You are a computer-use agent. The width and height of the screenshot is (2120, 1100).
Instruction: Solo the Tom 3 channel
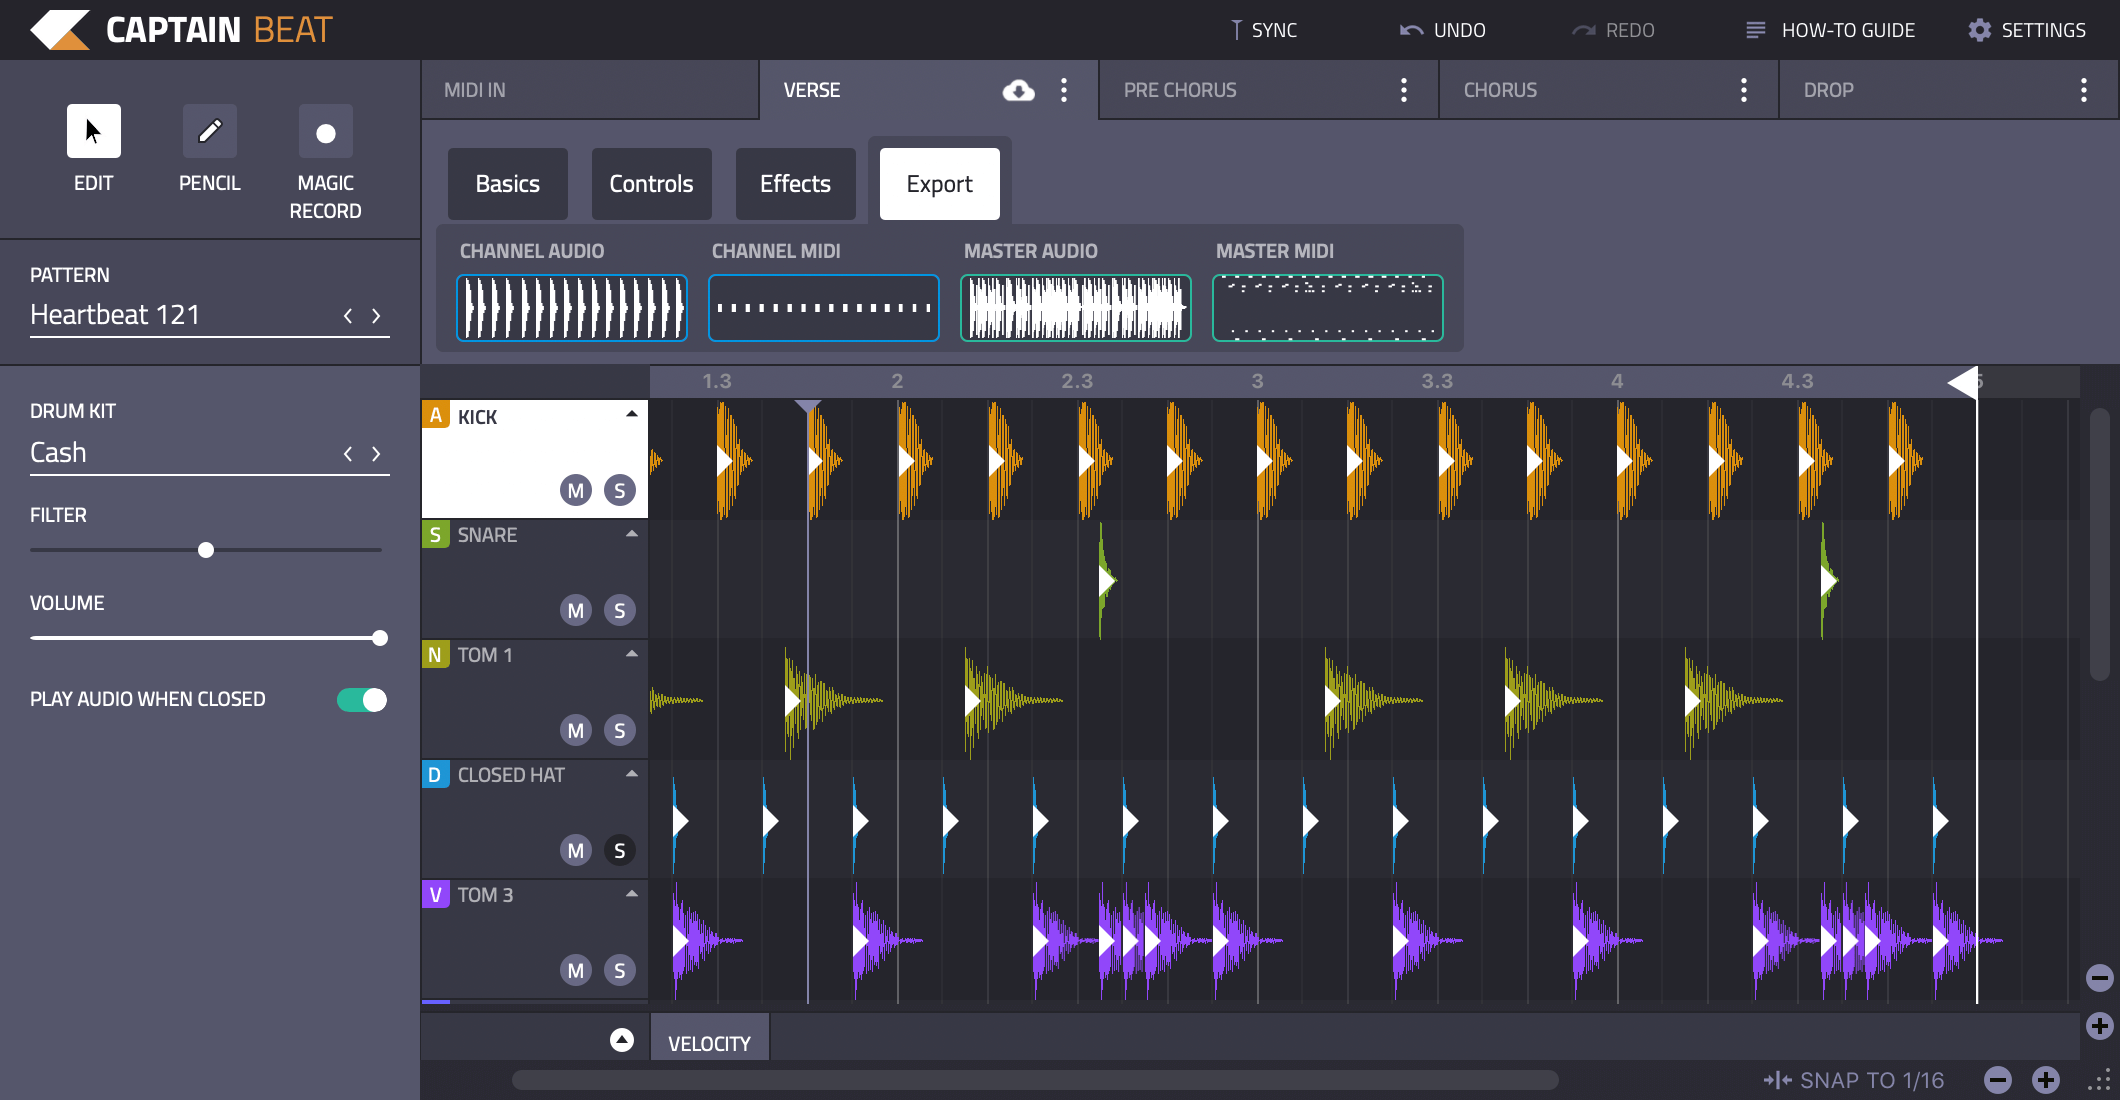coord(620,970)
